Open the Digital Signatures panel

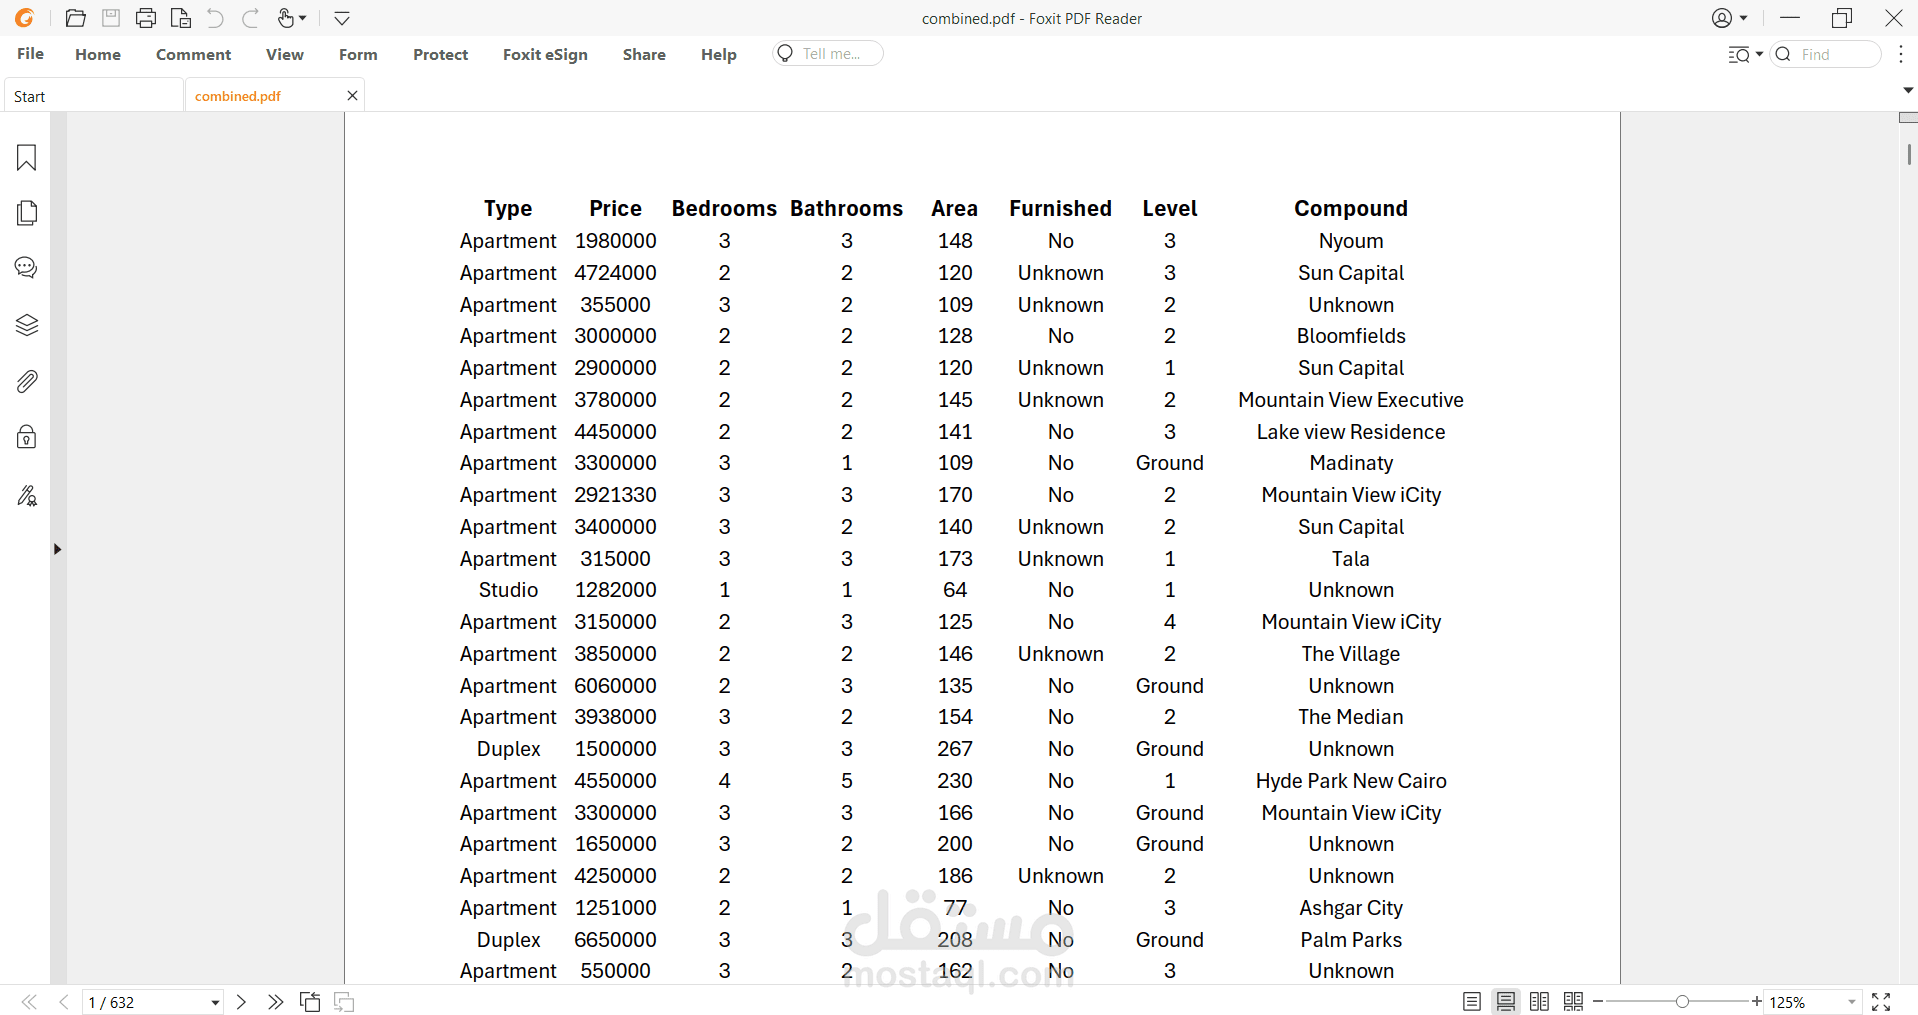(x=27, y=495)
